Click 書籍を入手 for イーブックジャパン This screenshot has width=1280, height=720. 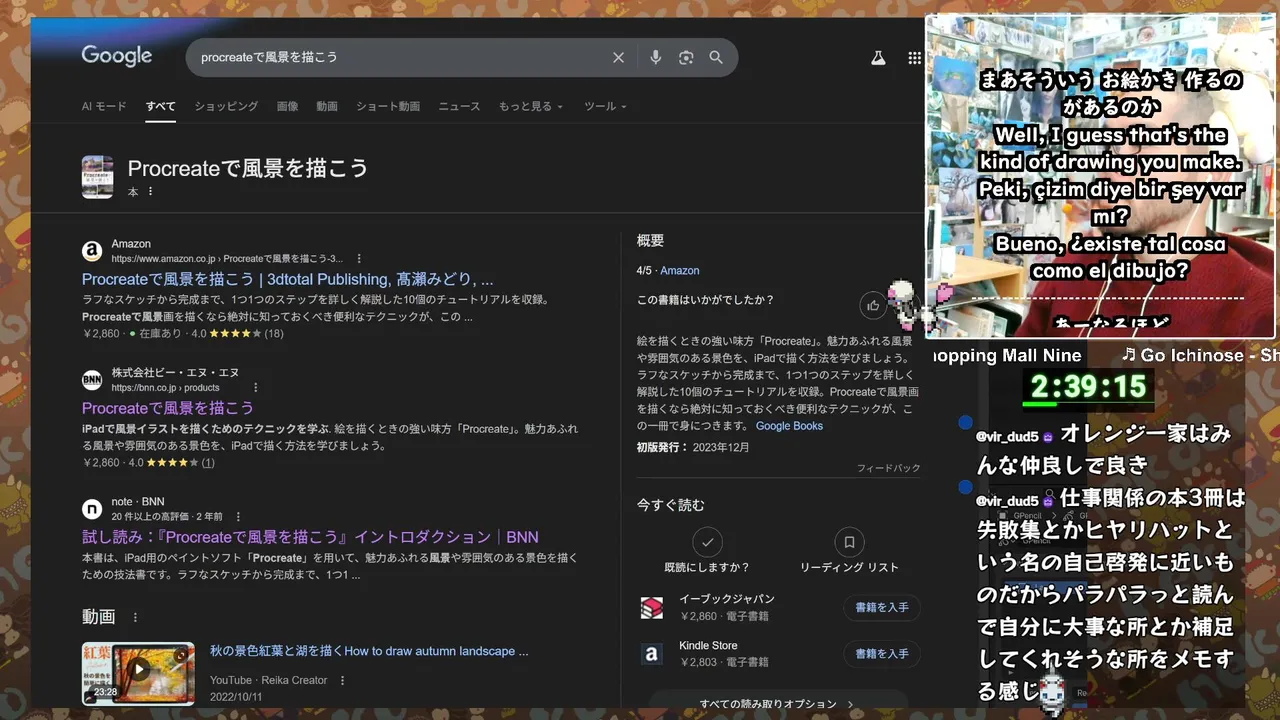click(882, 607)
